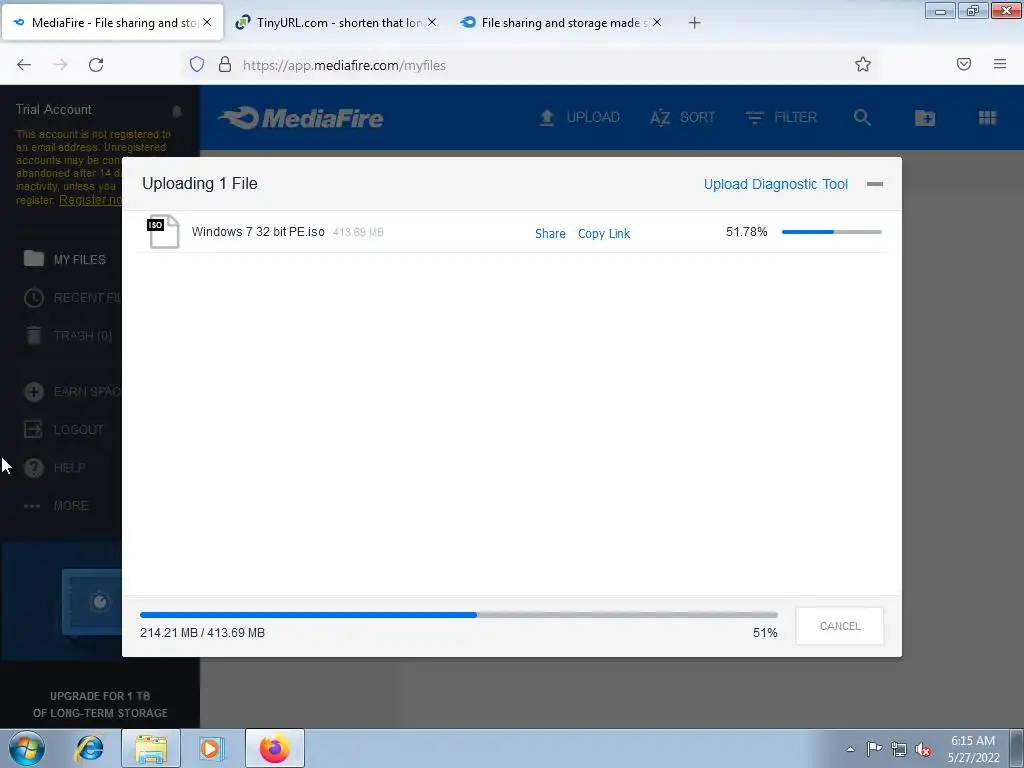This screenshot has width=1024, height=768.
Task: Open Internet Explorer from taskbar
Action: (89, 748)
